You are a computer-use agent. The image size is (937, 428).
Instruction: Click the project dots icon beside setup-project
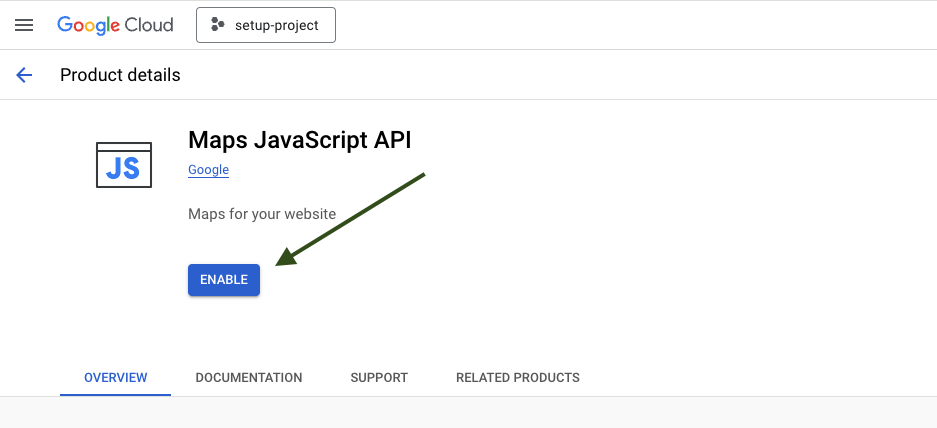pos(218,25)
